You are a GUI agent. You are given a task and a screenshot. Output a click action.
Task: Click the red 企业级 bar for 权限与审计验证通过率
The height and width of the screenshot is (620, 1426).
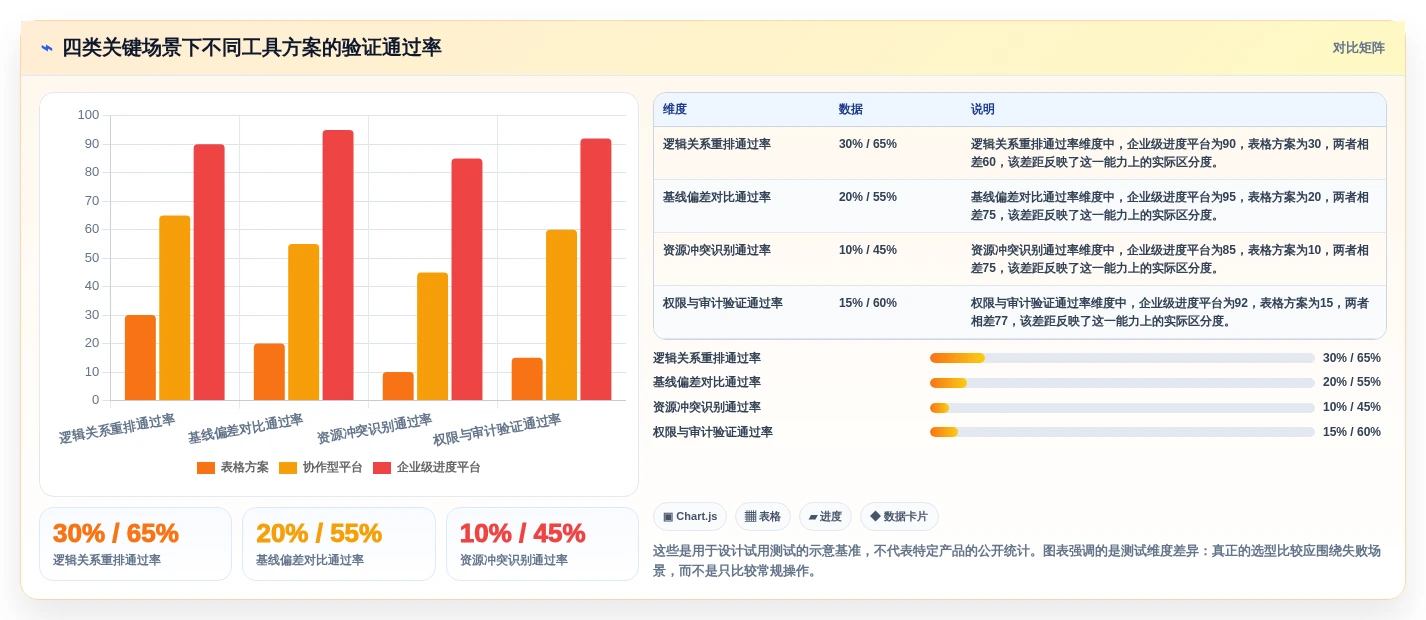(596, 269)
